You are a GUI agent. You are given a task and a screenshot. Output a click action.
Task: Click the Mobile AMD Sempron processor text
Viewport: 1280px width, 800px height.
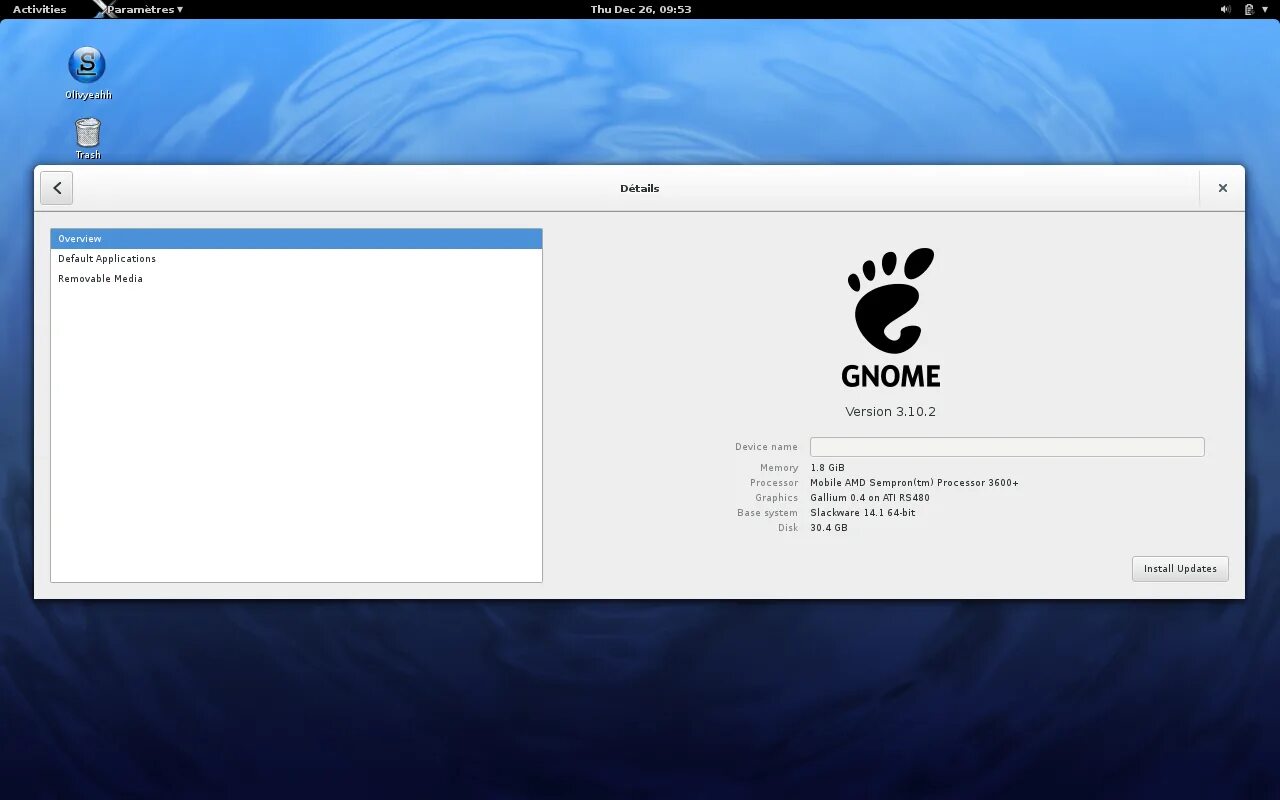pyautogui.click(x=914, y=483)
